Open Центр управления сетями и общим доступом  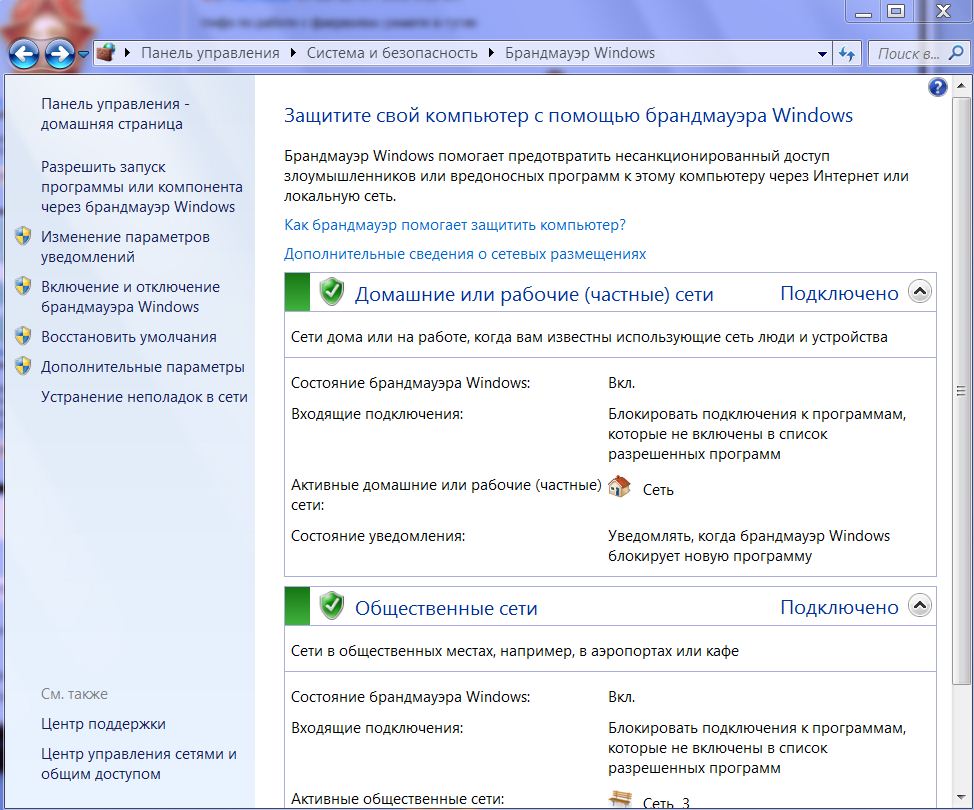point(139,763)
